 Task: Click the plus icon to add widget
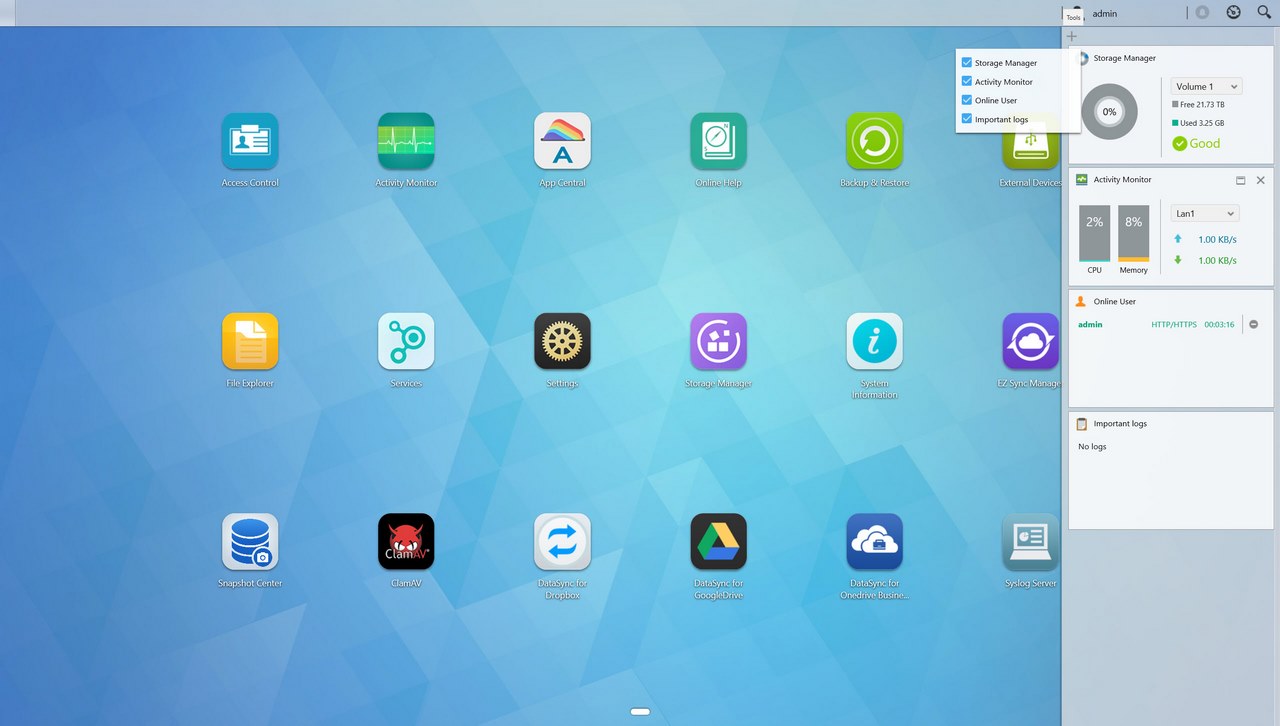click(1072, 37)
